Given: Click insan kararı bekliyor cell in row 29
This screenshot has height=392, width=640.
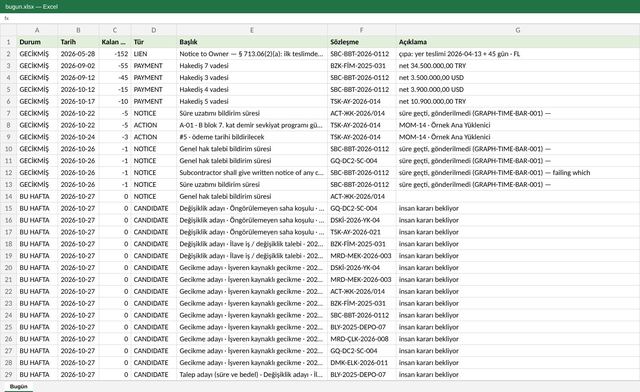Looking at the screenshot, I should 518,374.
